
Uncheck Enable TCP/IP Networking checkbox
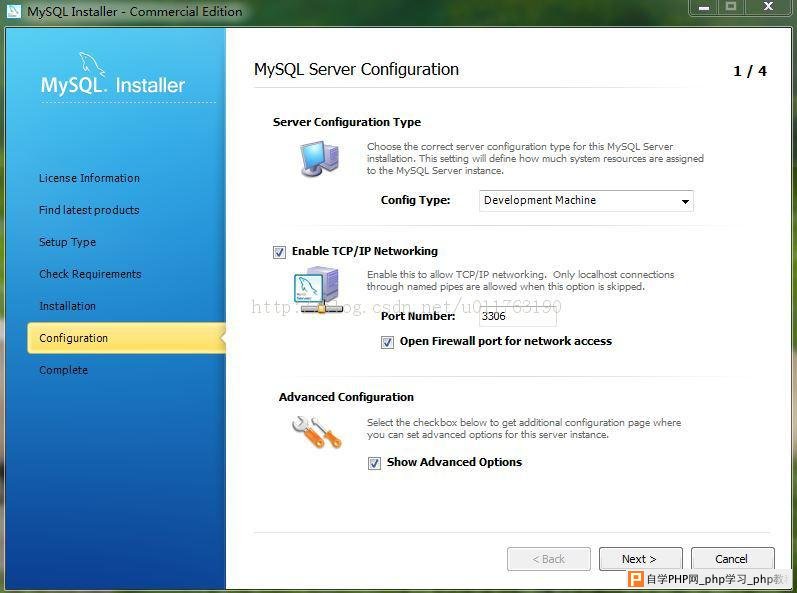click(x=279, y=252)
